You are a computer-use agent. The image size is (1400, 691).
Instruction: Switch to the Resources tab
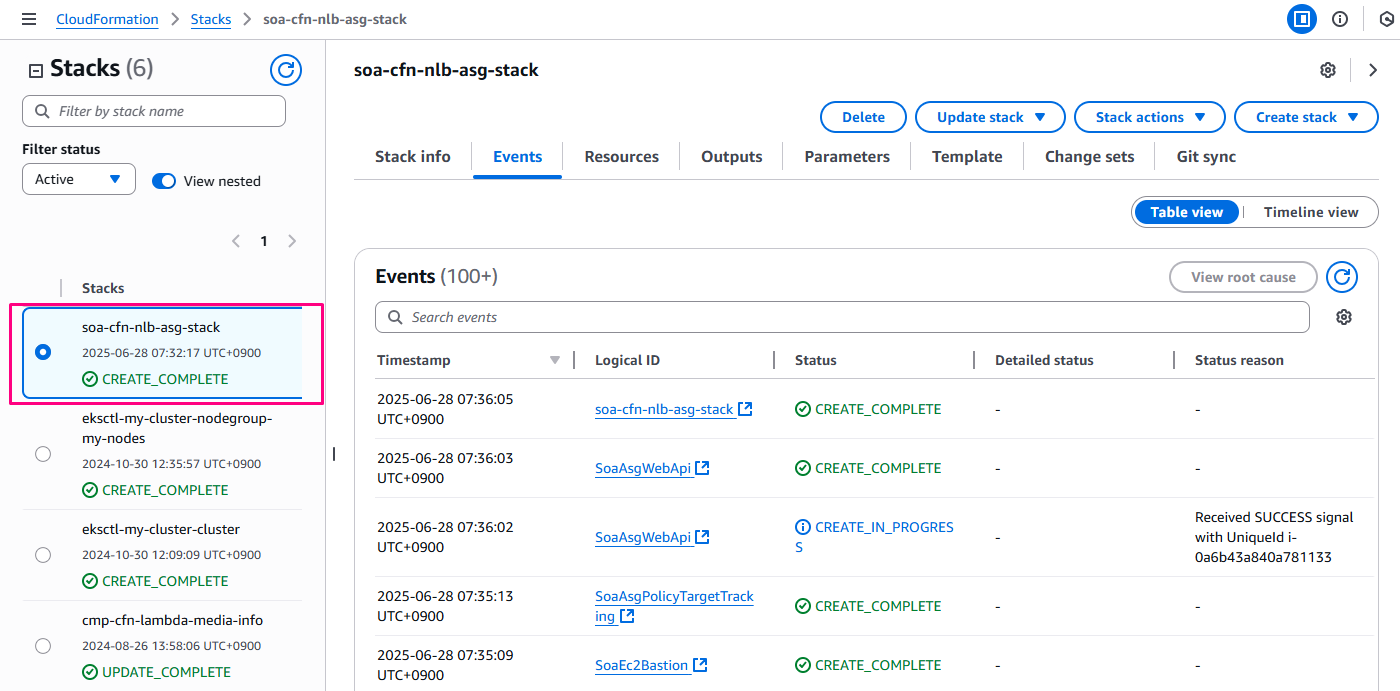click(x=621, y=157)
